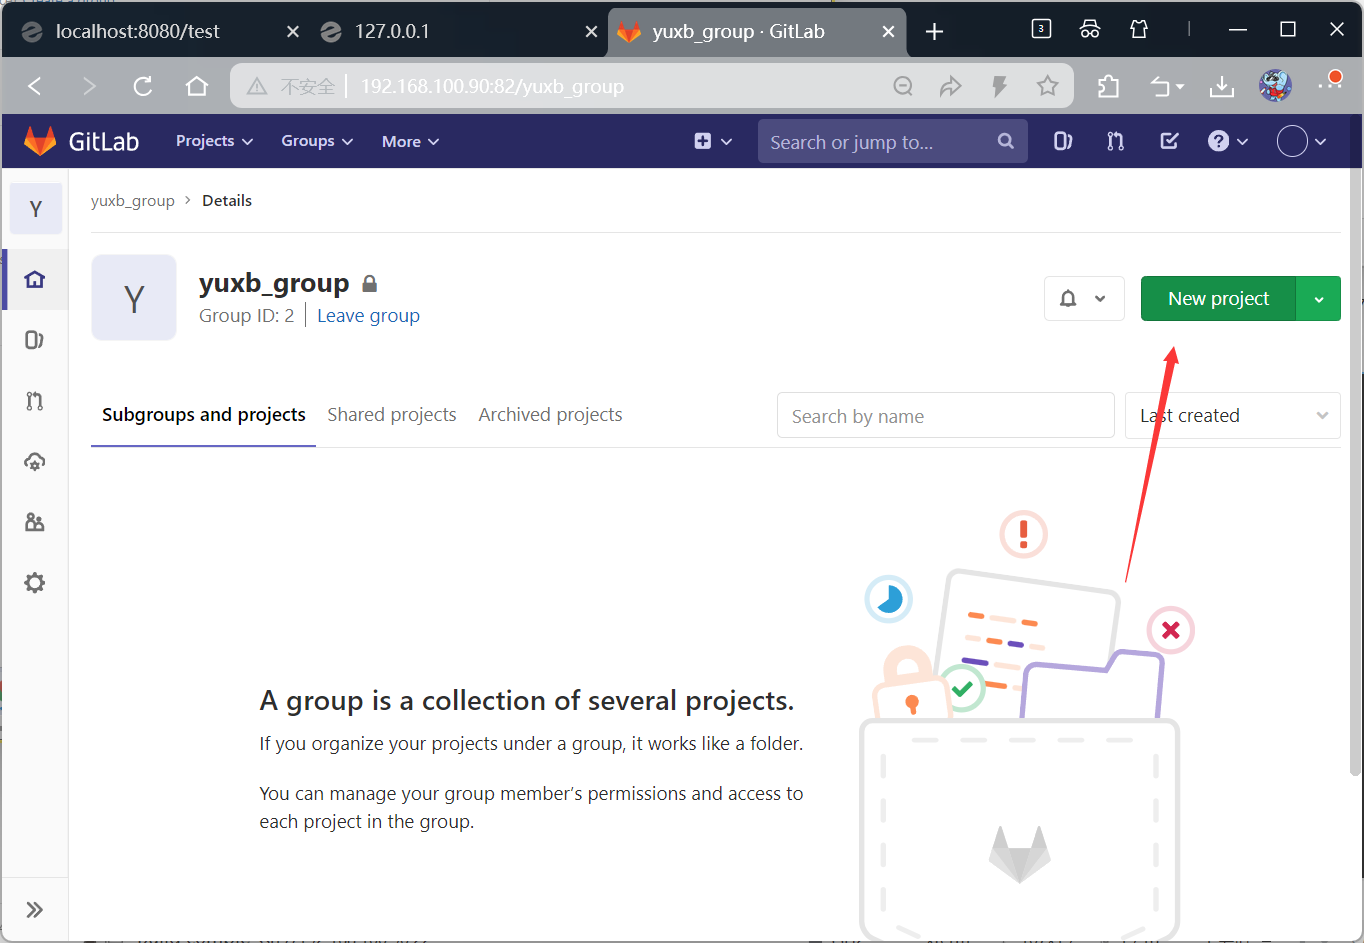Expand the plus create-new dropdown
This screenshot has width=1364, height=943.
713,141
